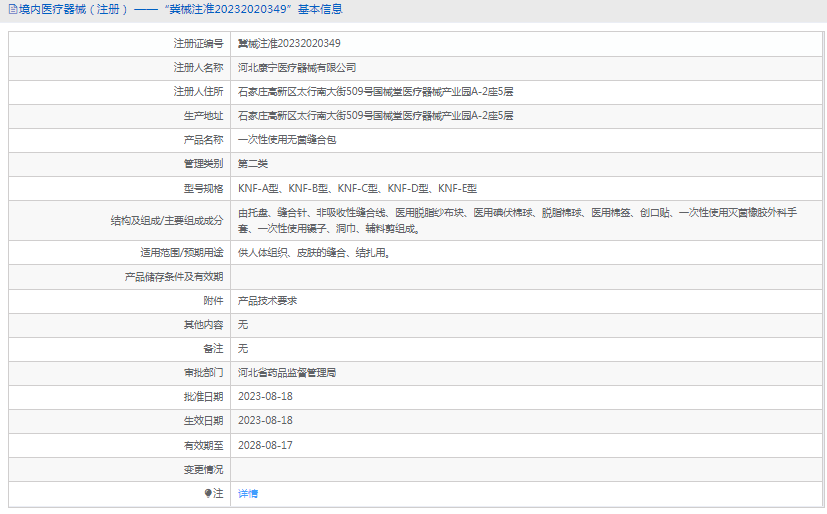Click the bulb icon next to 注 label

click(208, 493)
